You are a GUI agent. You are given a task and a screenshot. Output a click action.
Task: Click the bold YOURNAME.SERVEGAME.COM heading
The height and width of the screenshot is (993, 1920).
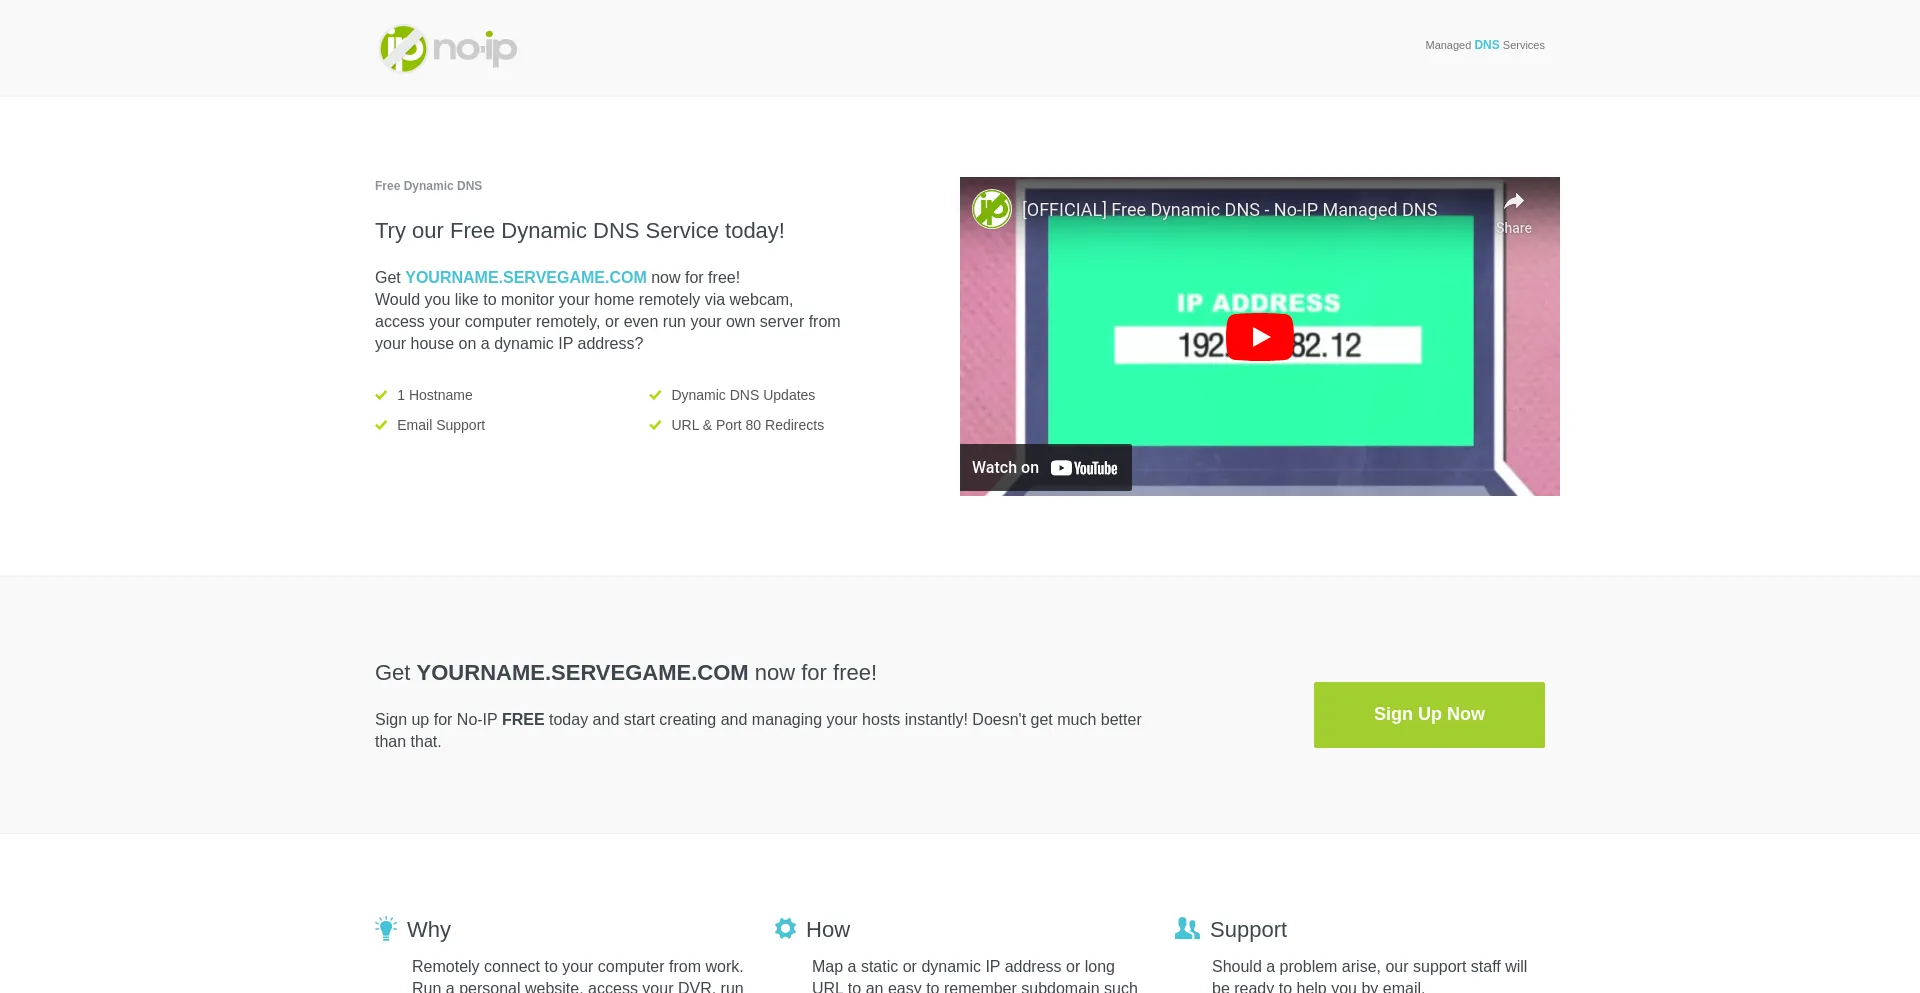[582, 673]
